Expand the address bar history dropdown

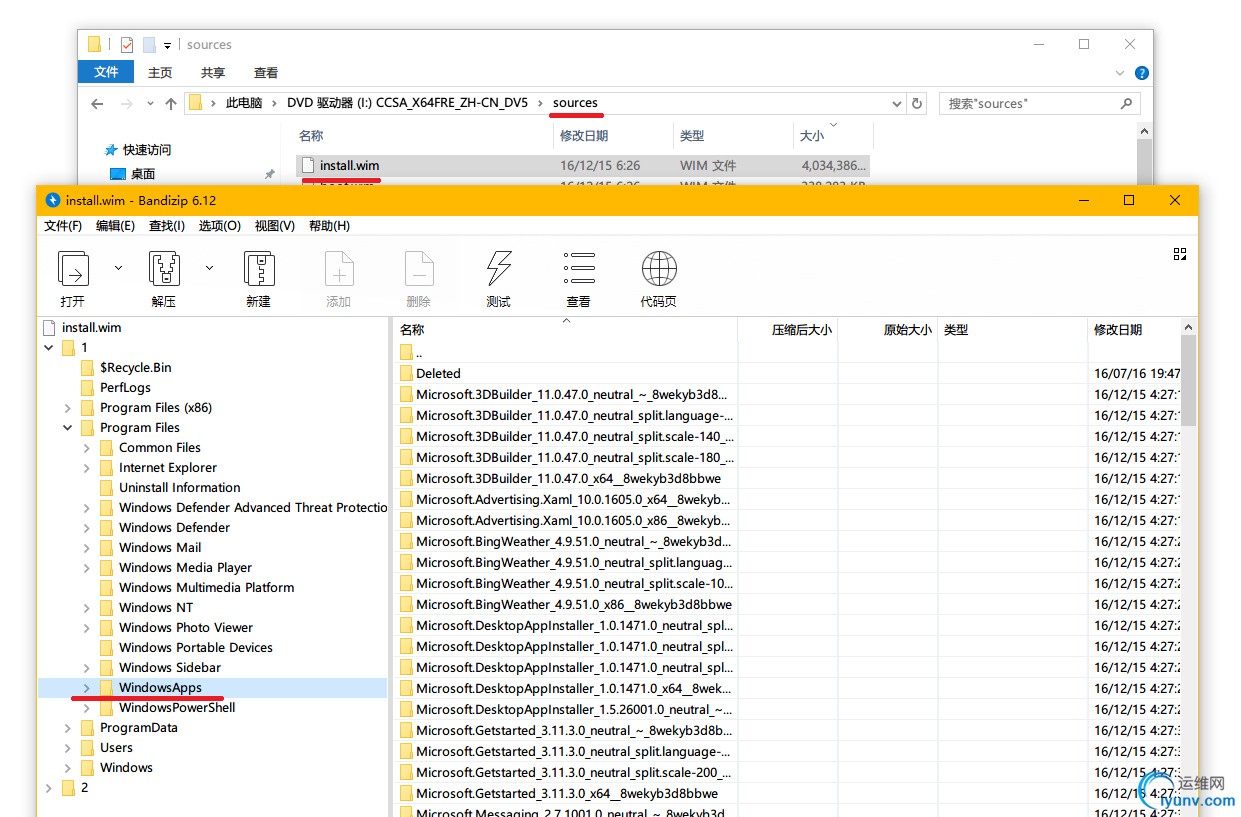point(895,103)
